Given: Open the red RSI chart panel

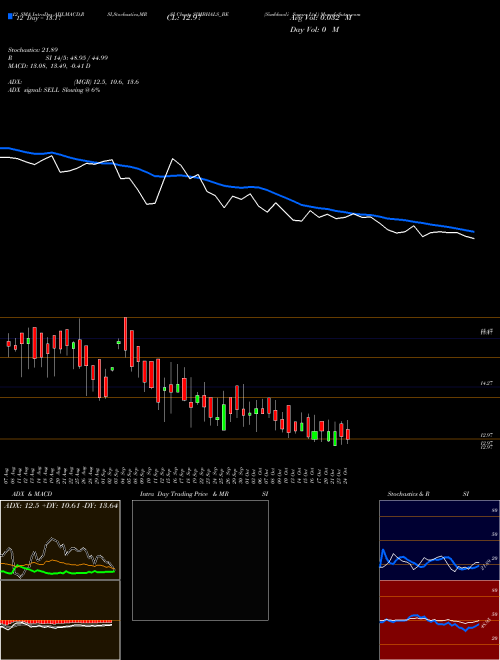Looking at the screenshot, I should (x=439, y=620).
